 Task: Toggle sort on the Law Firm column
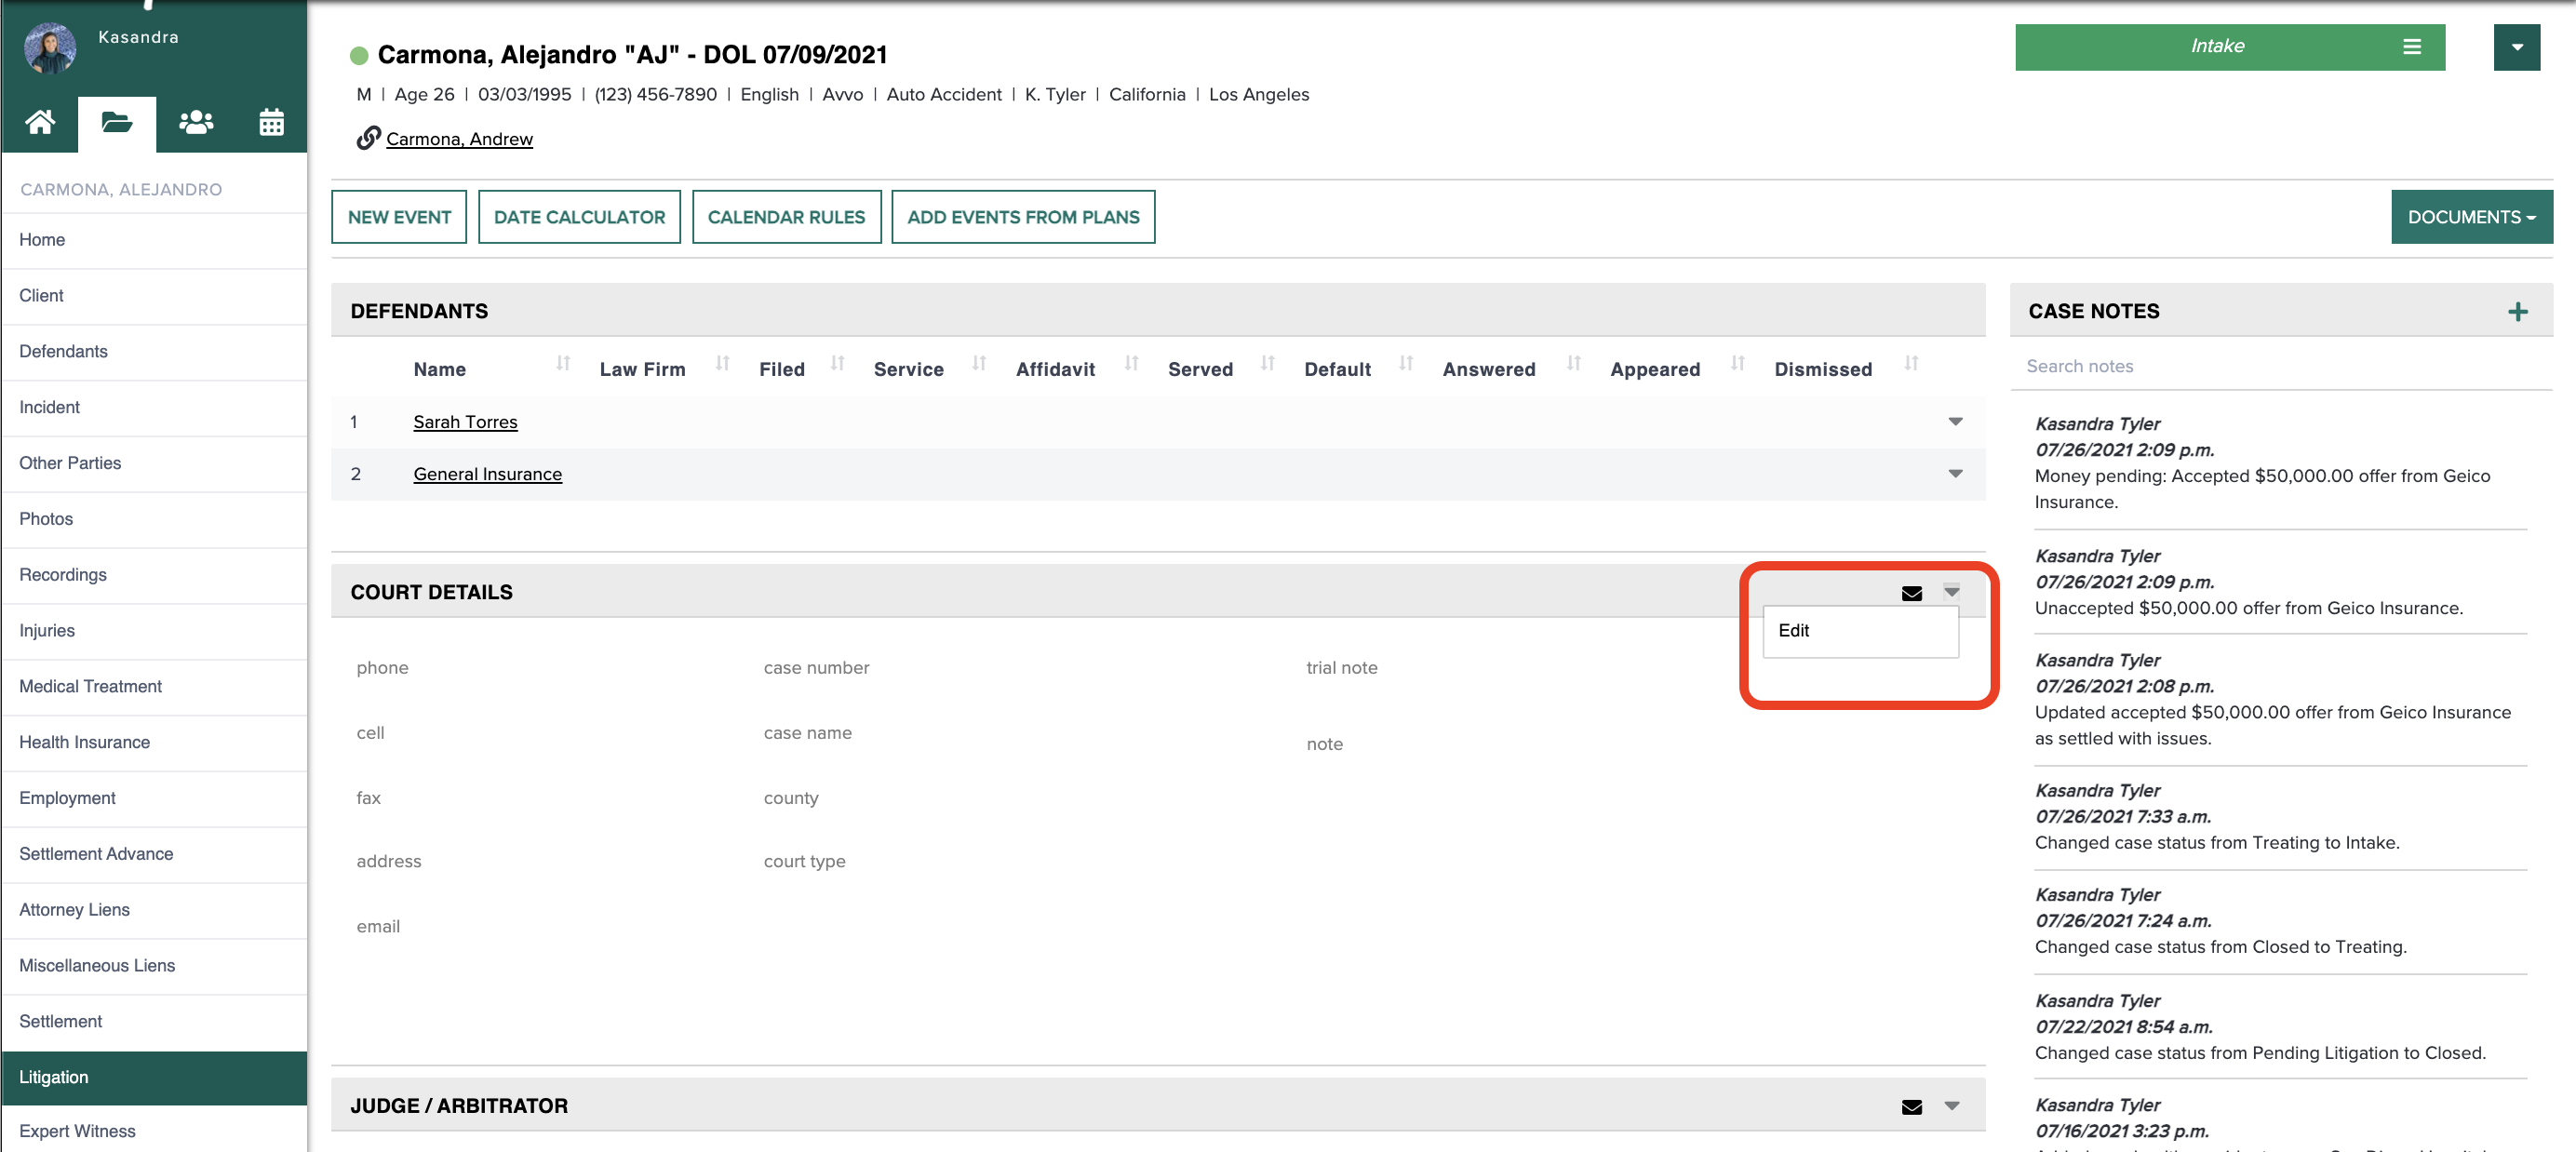(722, 366)
